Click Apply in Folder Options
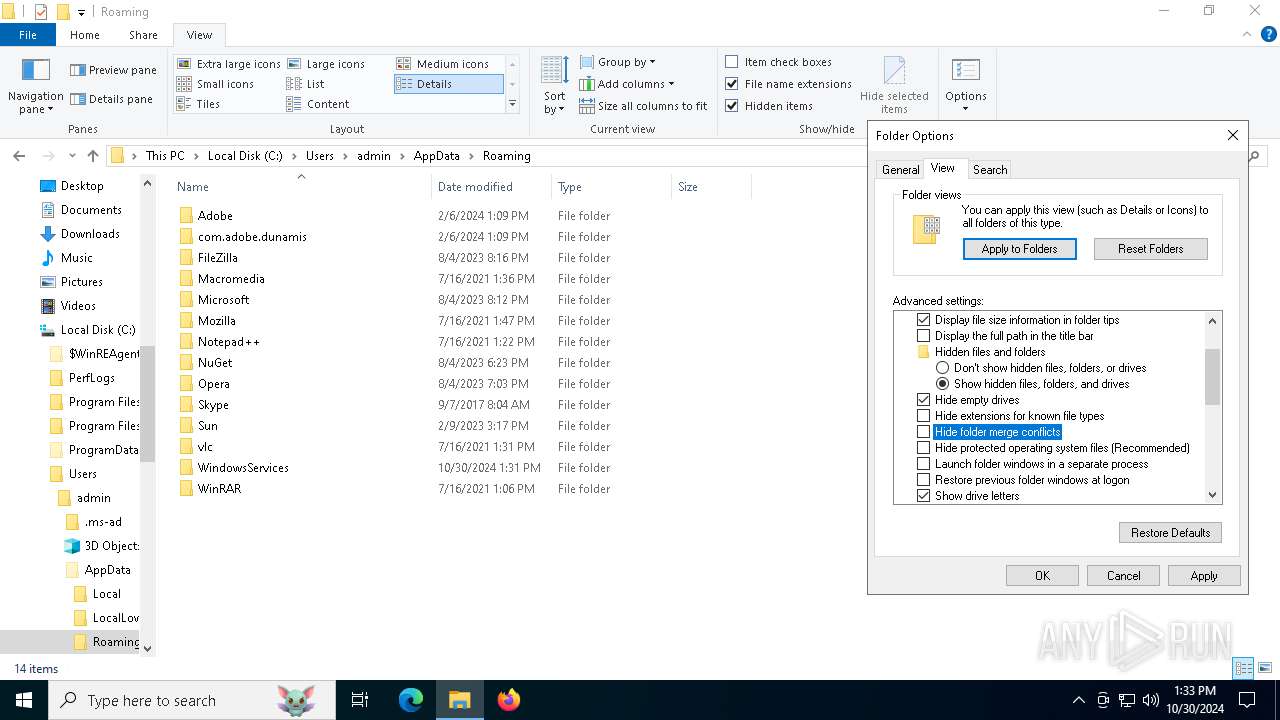Viewport: 1280px width, 720px height. point(1204,576)
